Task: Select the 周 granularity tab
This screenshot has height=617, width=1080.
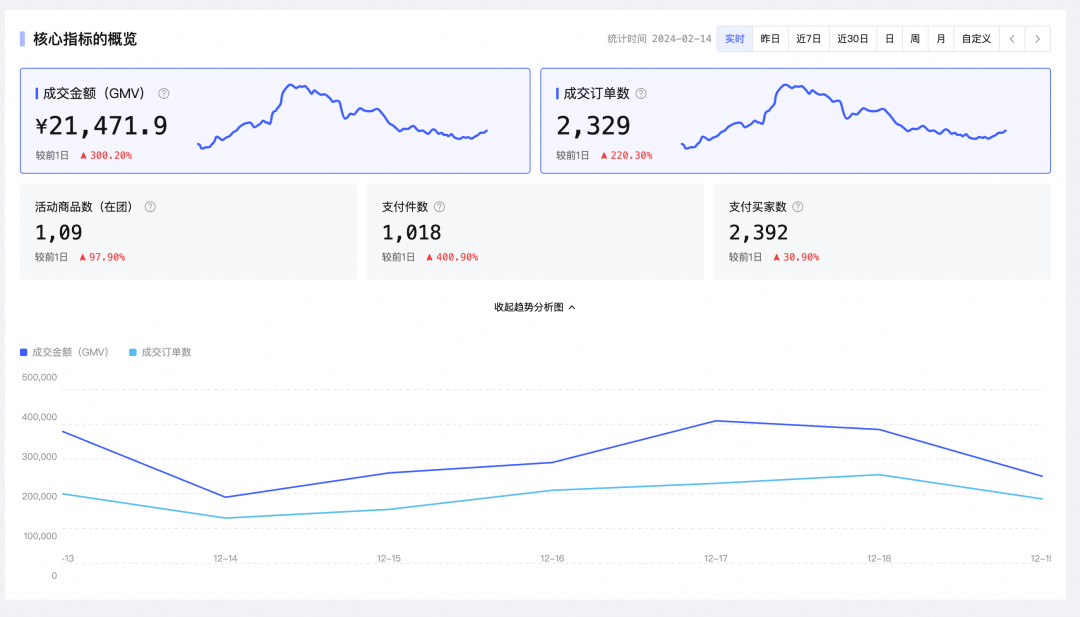Action: coord(915,39)
